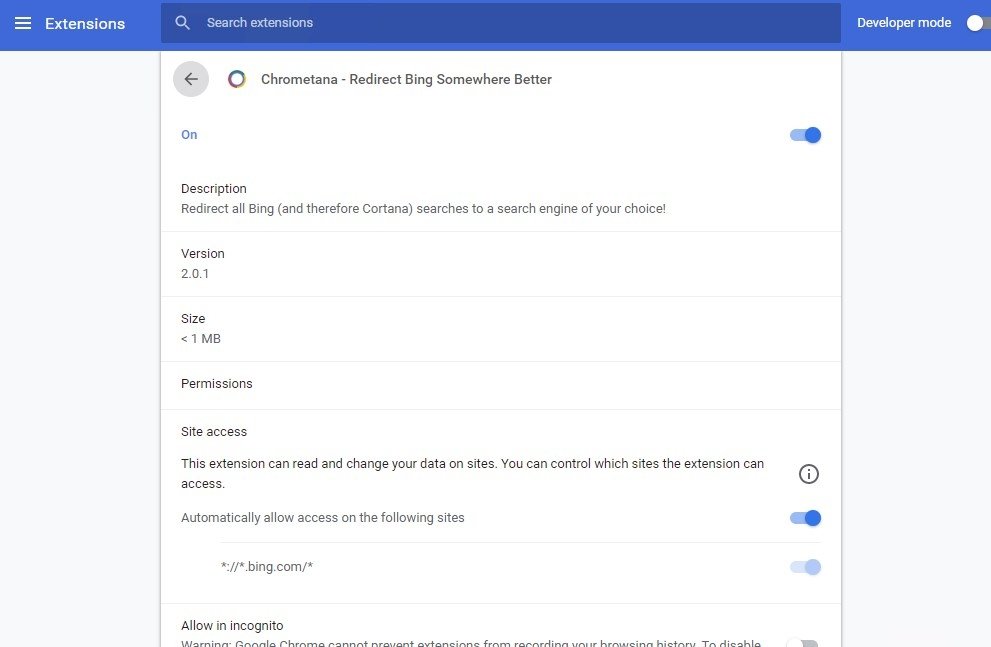
Task: Enable Allow in incognito switch
Action: (803, 643)
